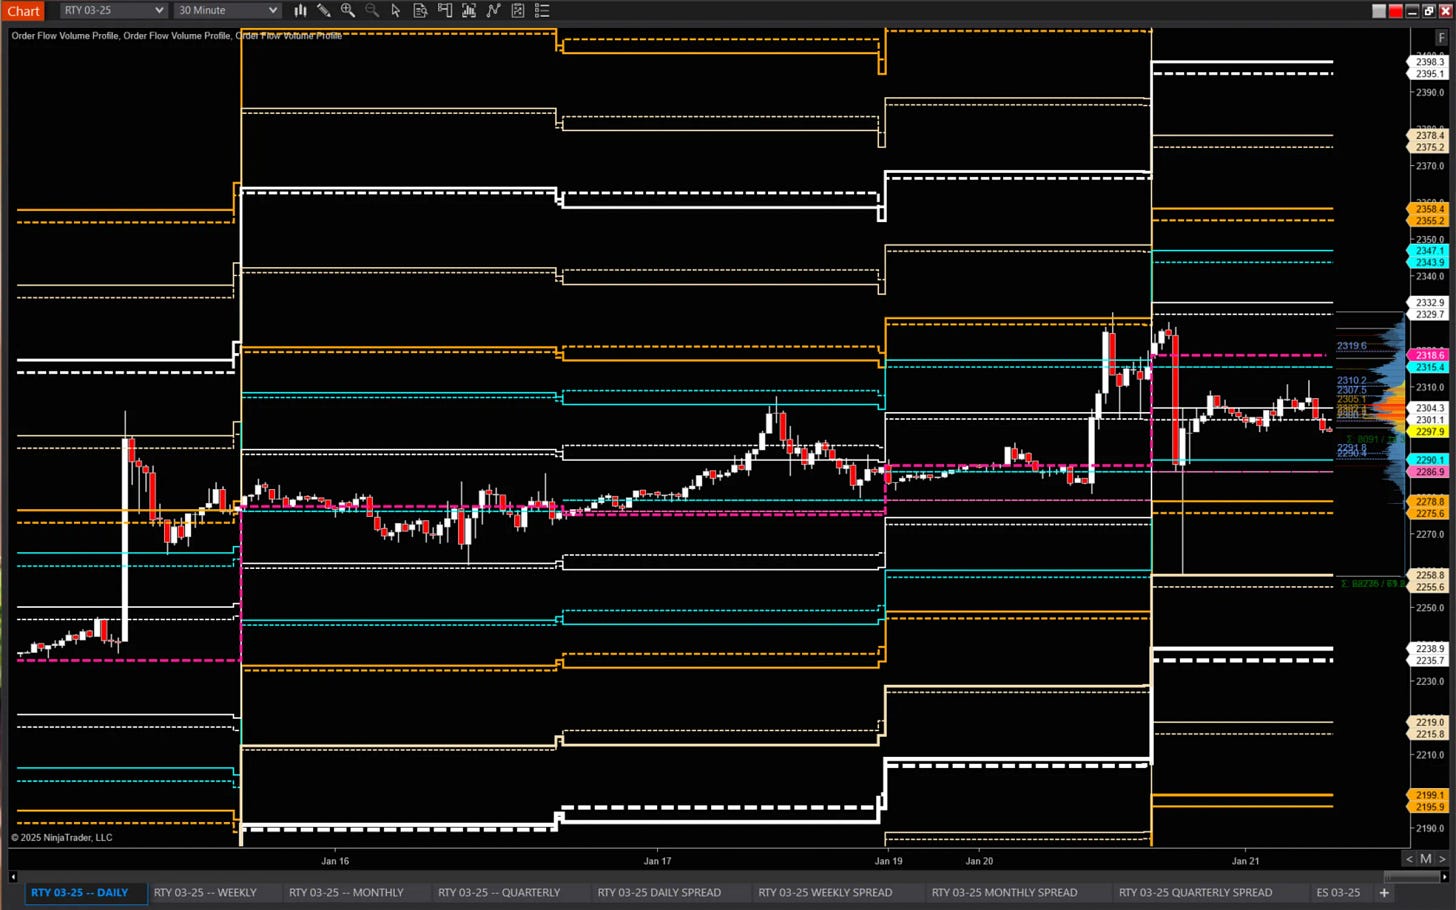1456x910 pixels.
Task: Click the Jan 20 date label
Action: (979, 861)
